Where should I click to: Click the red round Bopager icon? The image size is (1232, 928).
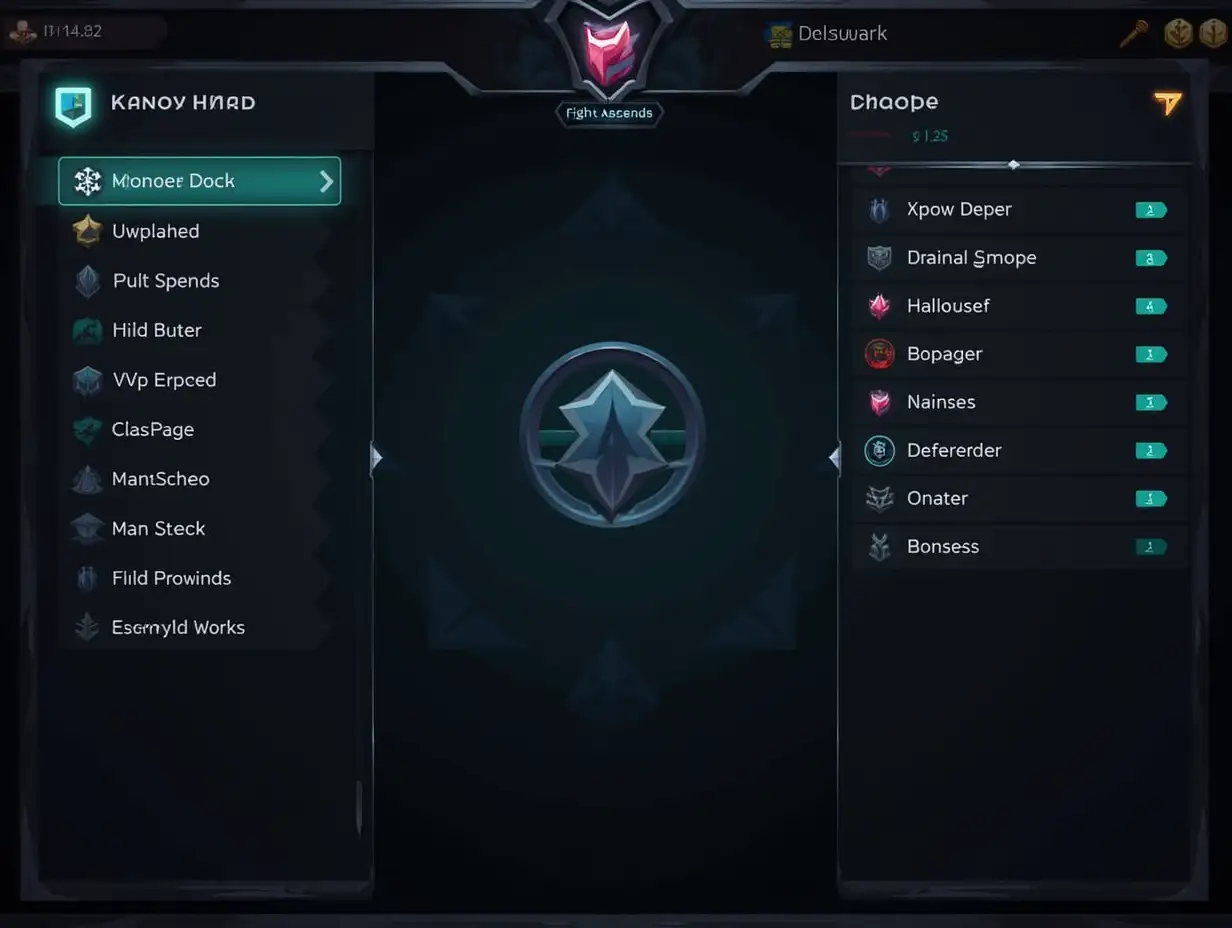coord(879,354)
